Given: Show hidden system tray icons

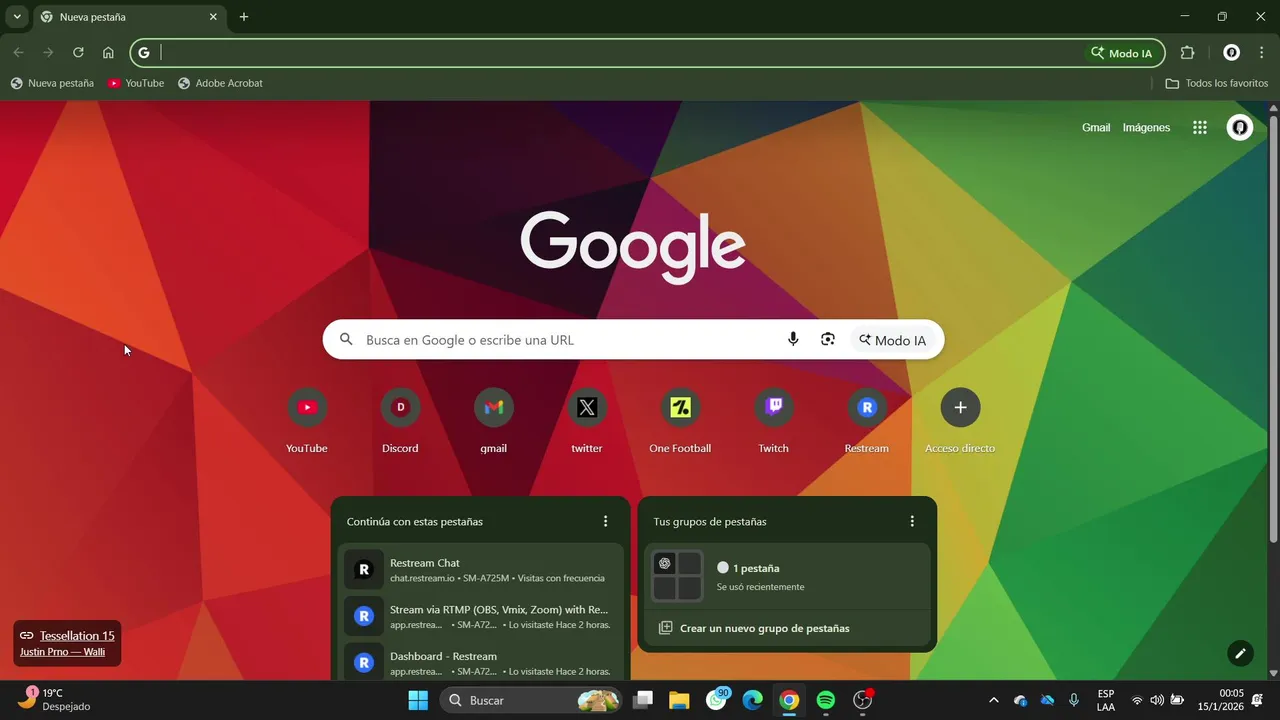Looking at the screenshot, I should (x=993, y=700).
